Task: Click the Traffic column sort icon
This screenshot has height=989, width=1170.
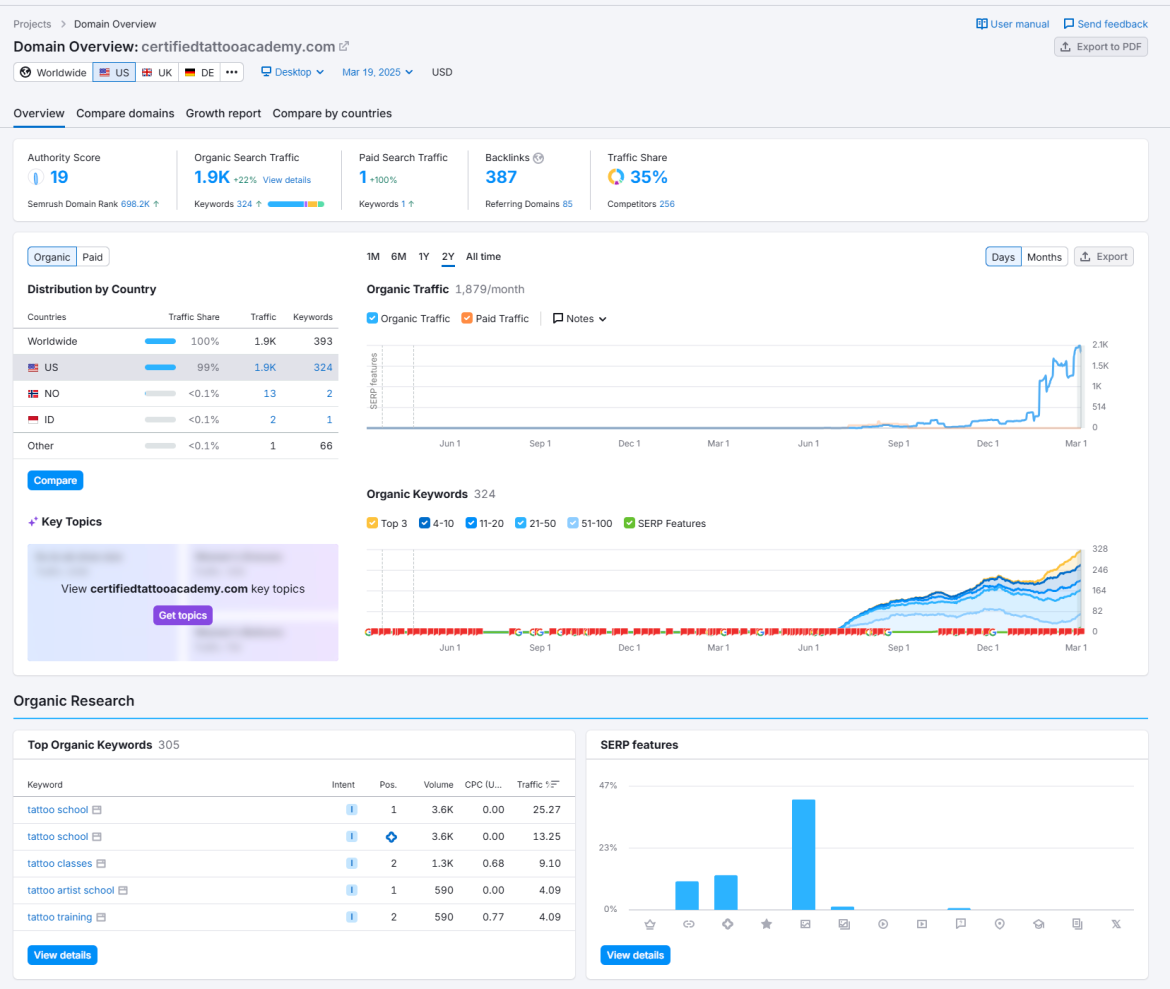Action: tap(554, 785)
